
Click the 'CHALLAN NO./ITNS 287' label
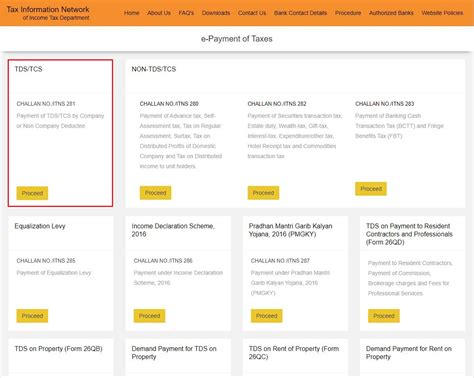280,261
